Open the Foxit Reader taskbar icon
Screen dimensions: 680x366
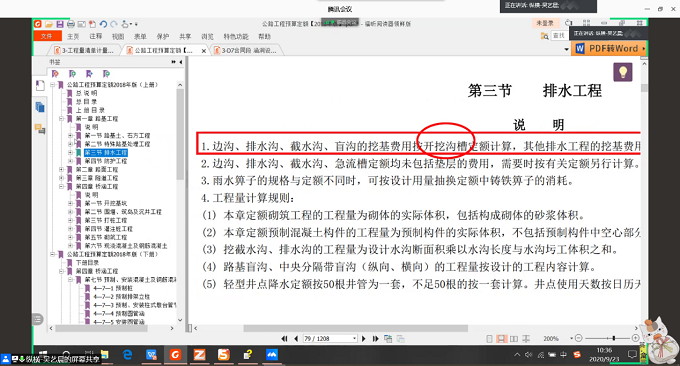(175, 355)
